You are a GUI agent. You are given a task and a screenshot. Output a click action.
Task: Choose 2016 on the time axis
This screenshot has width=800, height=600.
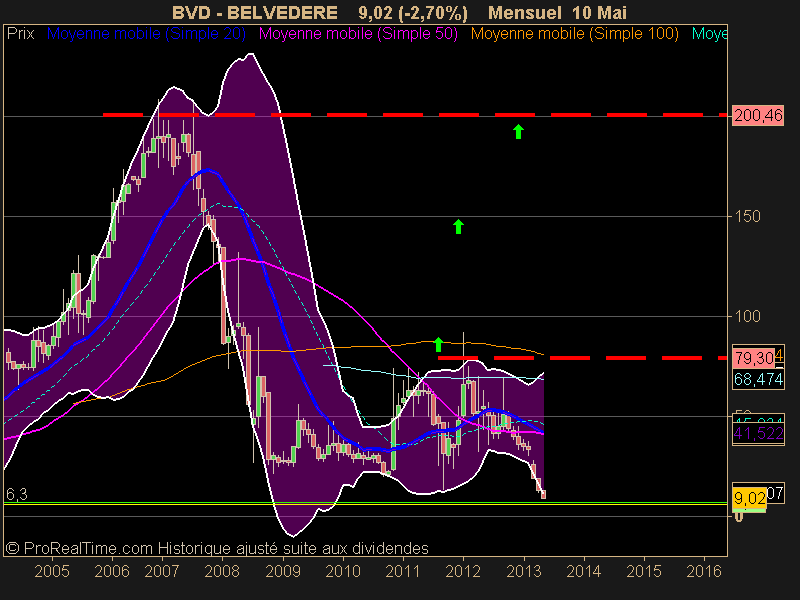(x=704, y=571)
